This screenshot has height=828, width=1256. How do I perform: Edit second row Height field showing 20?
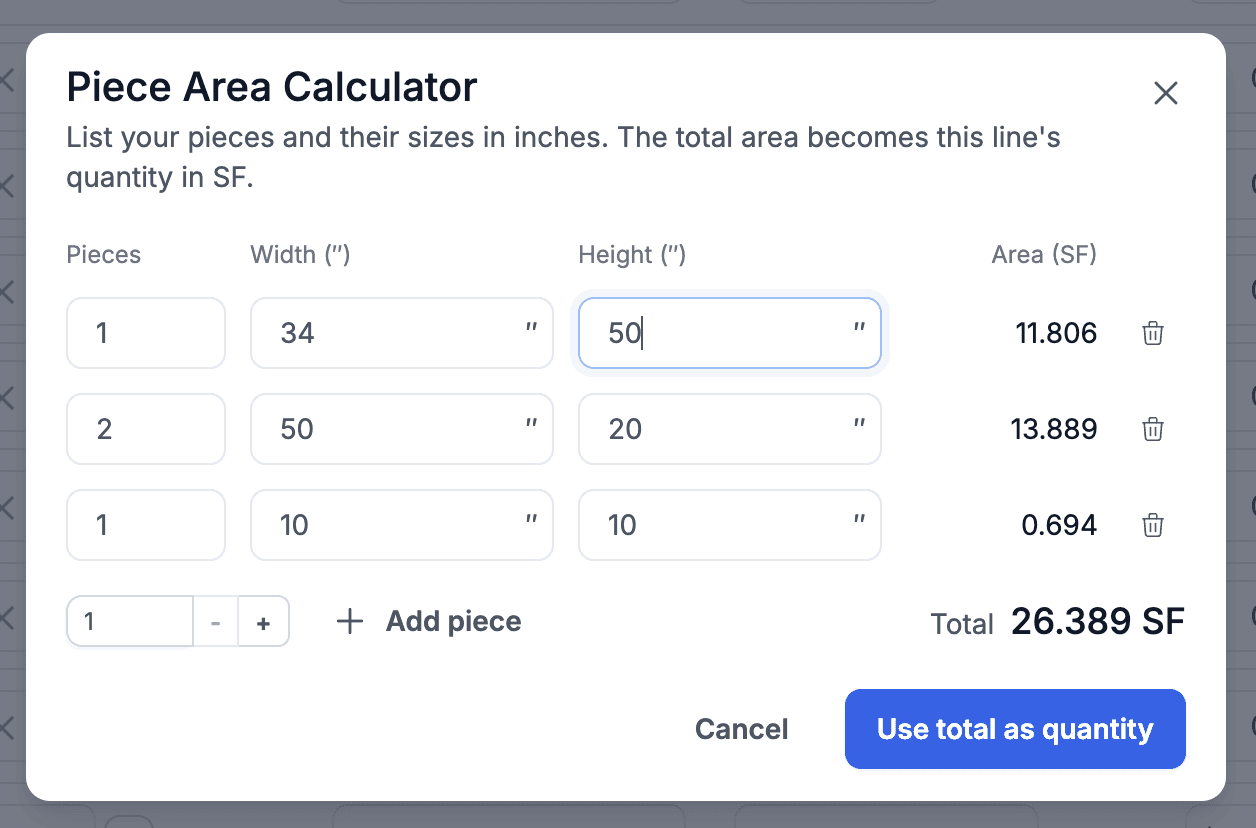pyautogui.click(x=730, y=429)
